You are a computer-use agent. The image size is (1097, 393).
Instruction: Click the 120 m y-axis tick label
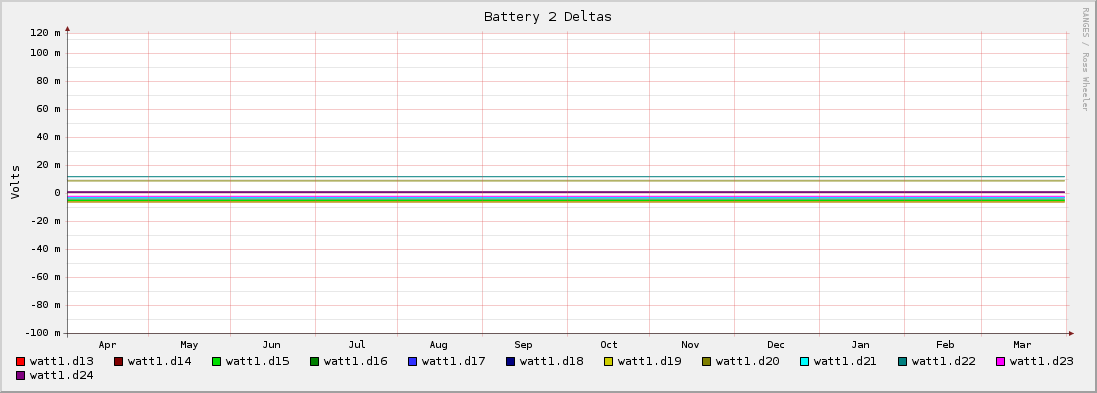(45, 33)
